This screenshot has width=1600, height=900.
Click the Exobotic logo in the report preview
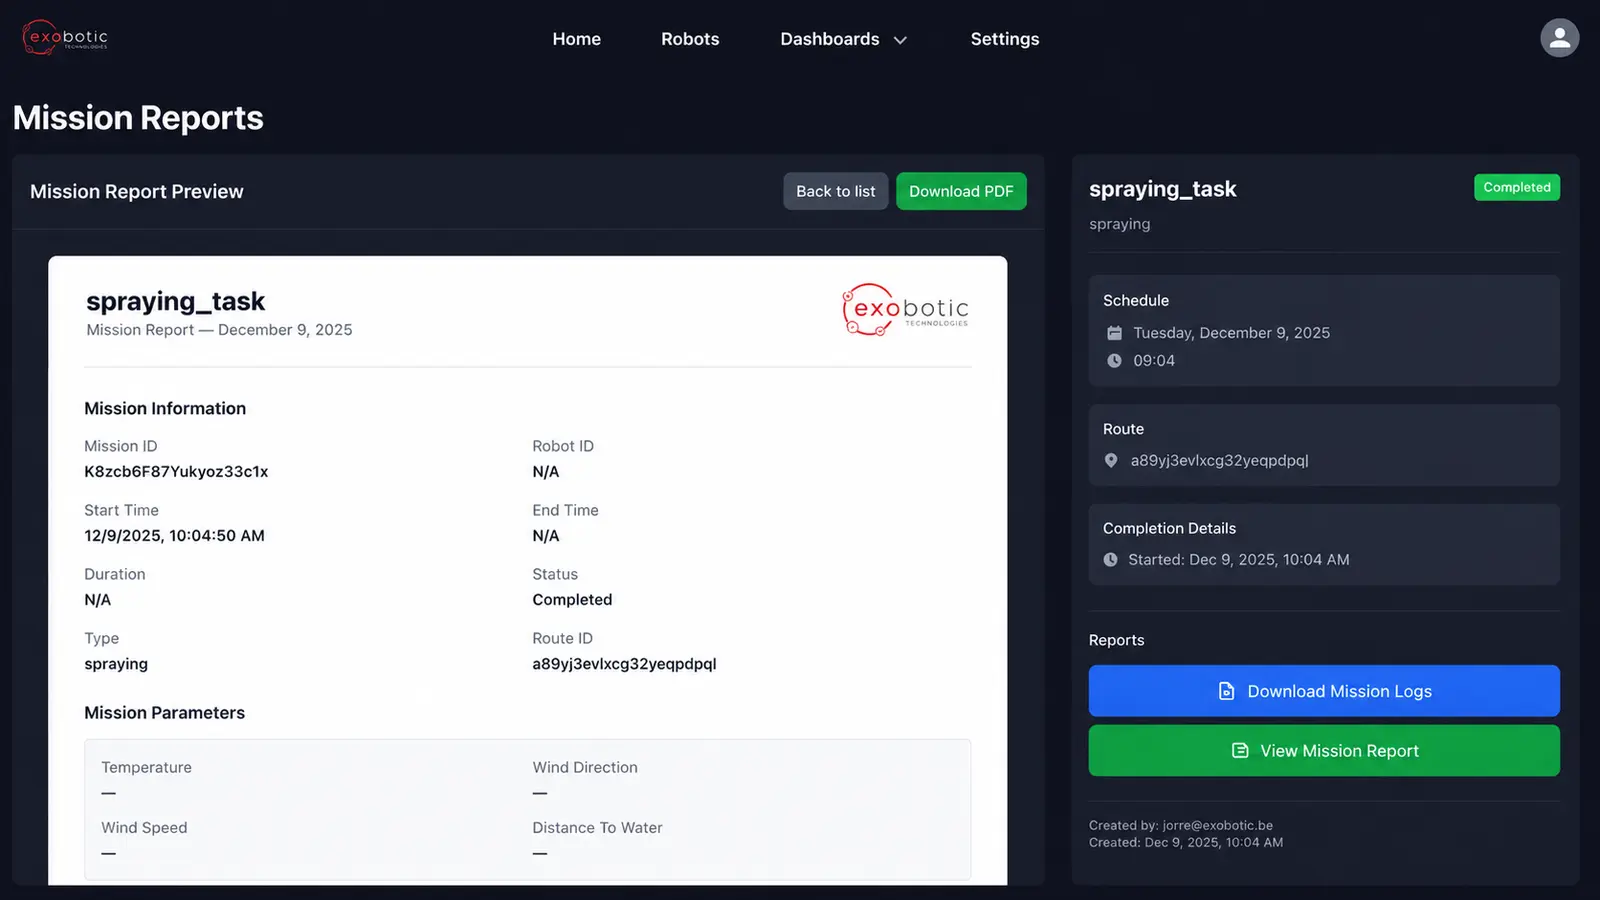coord(906,310)
